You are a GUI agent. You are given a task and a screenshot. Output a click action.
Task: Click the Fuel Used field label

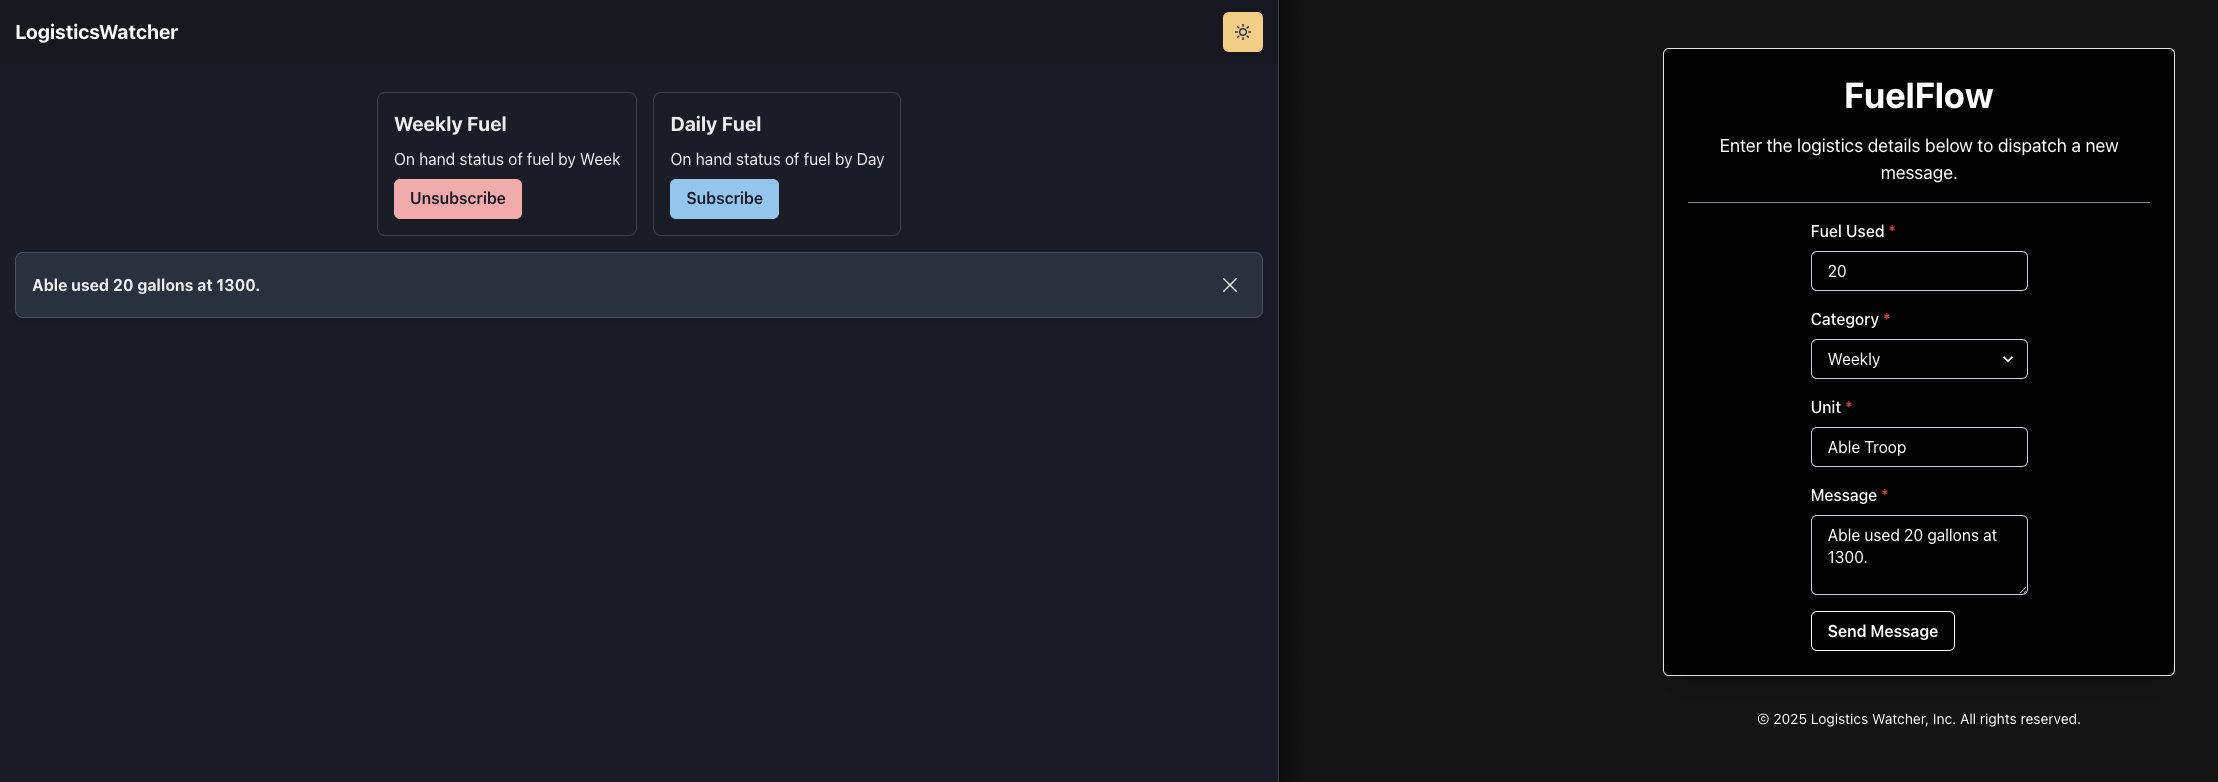tap(1846, 231)
